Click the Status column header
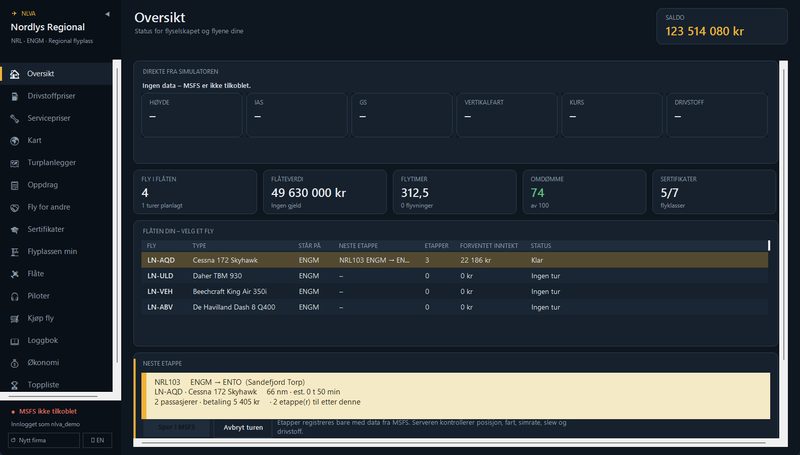This screenshot has width=800, height=455. [541, 246]
